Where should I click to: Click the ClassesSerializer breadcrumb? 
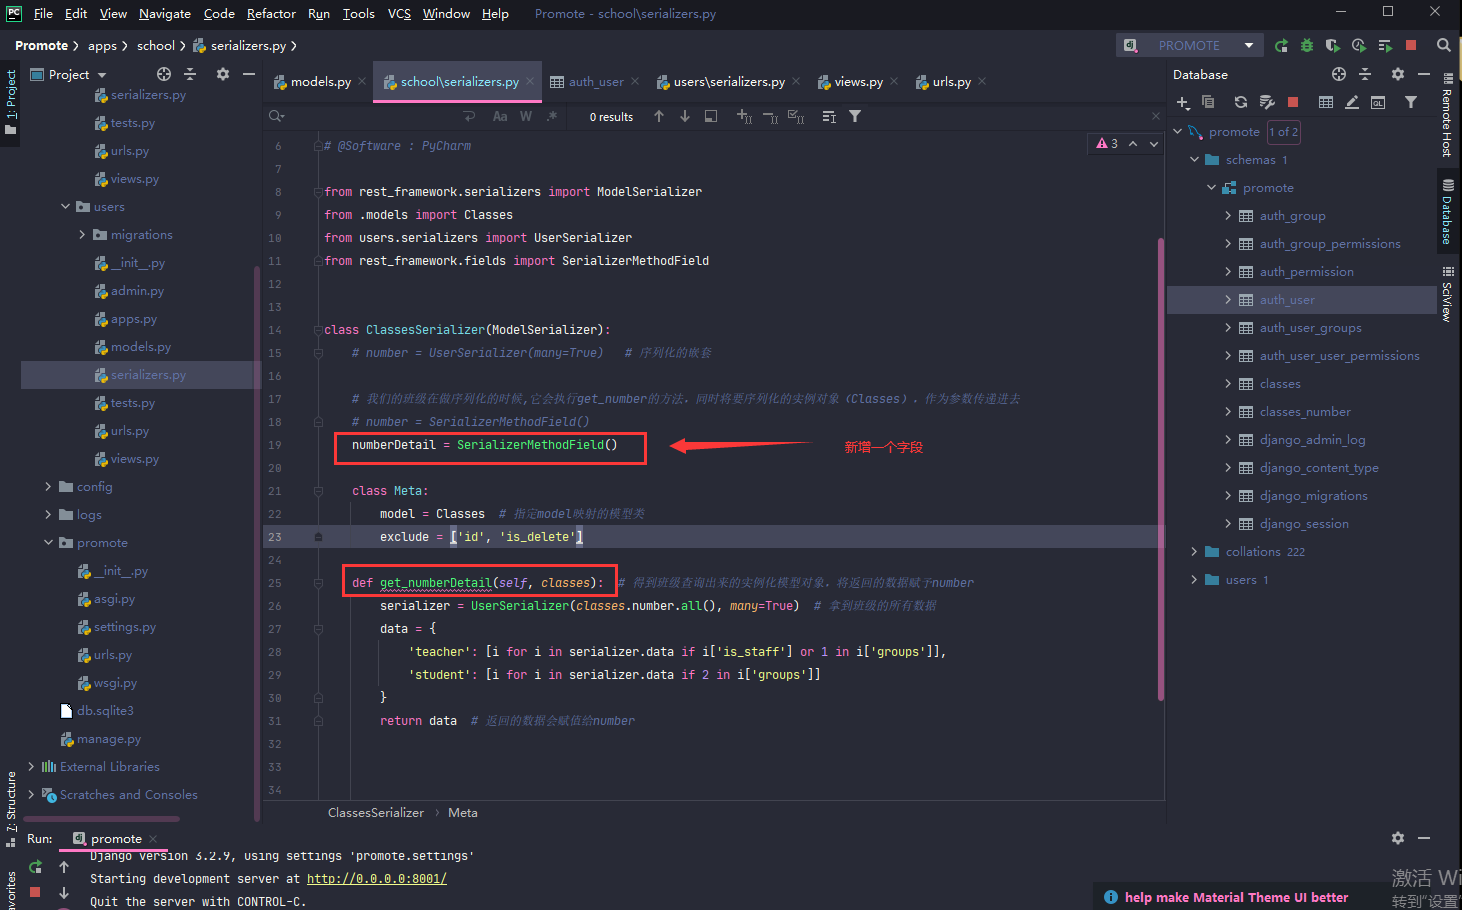pos(376,813)
